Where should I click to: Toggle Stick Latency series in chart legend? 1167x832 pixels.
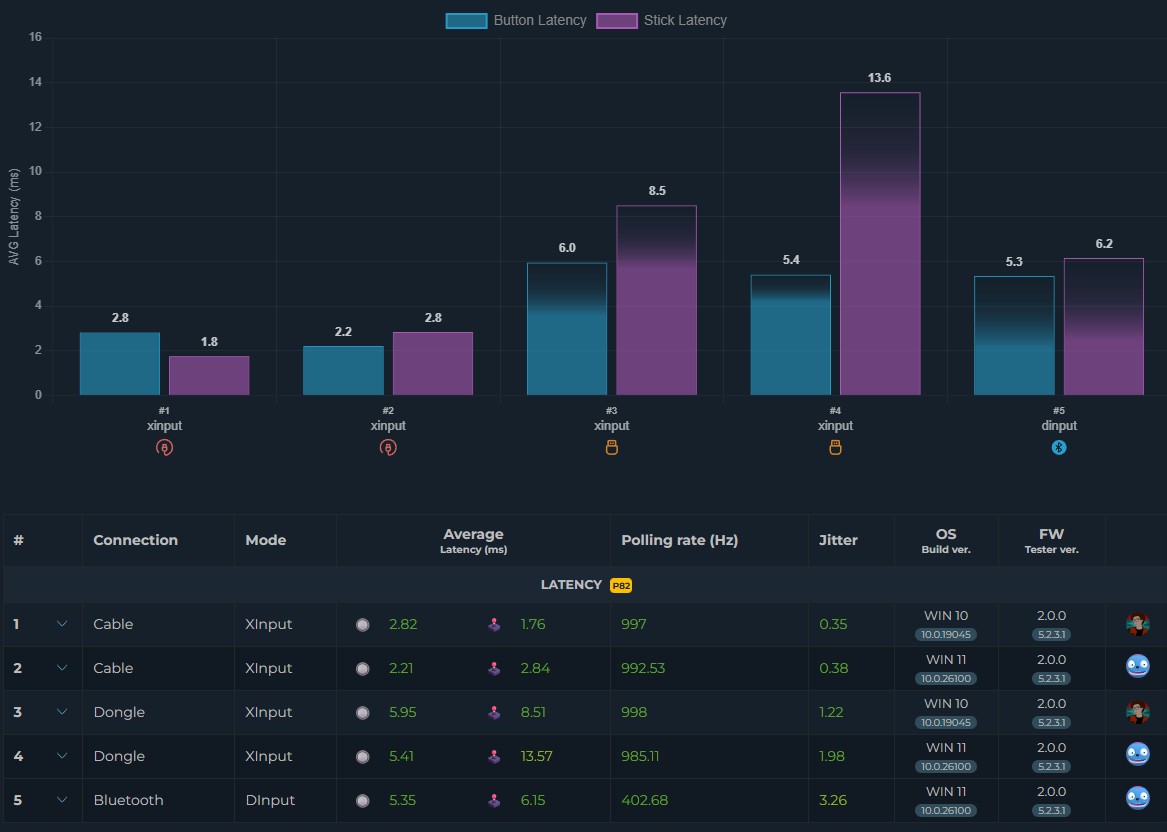662,20
